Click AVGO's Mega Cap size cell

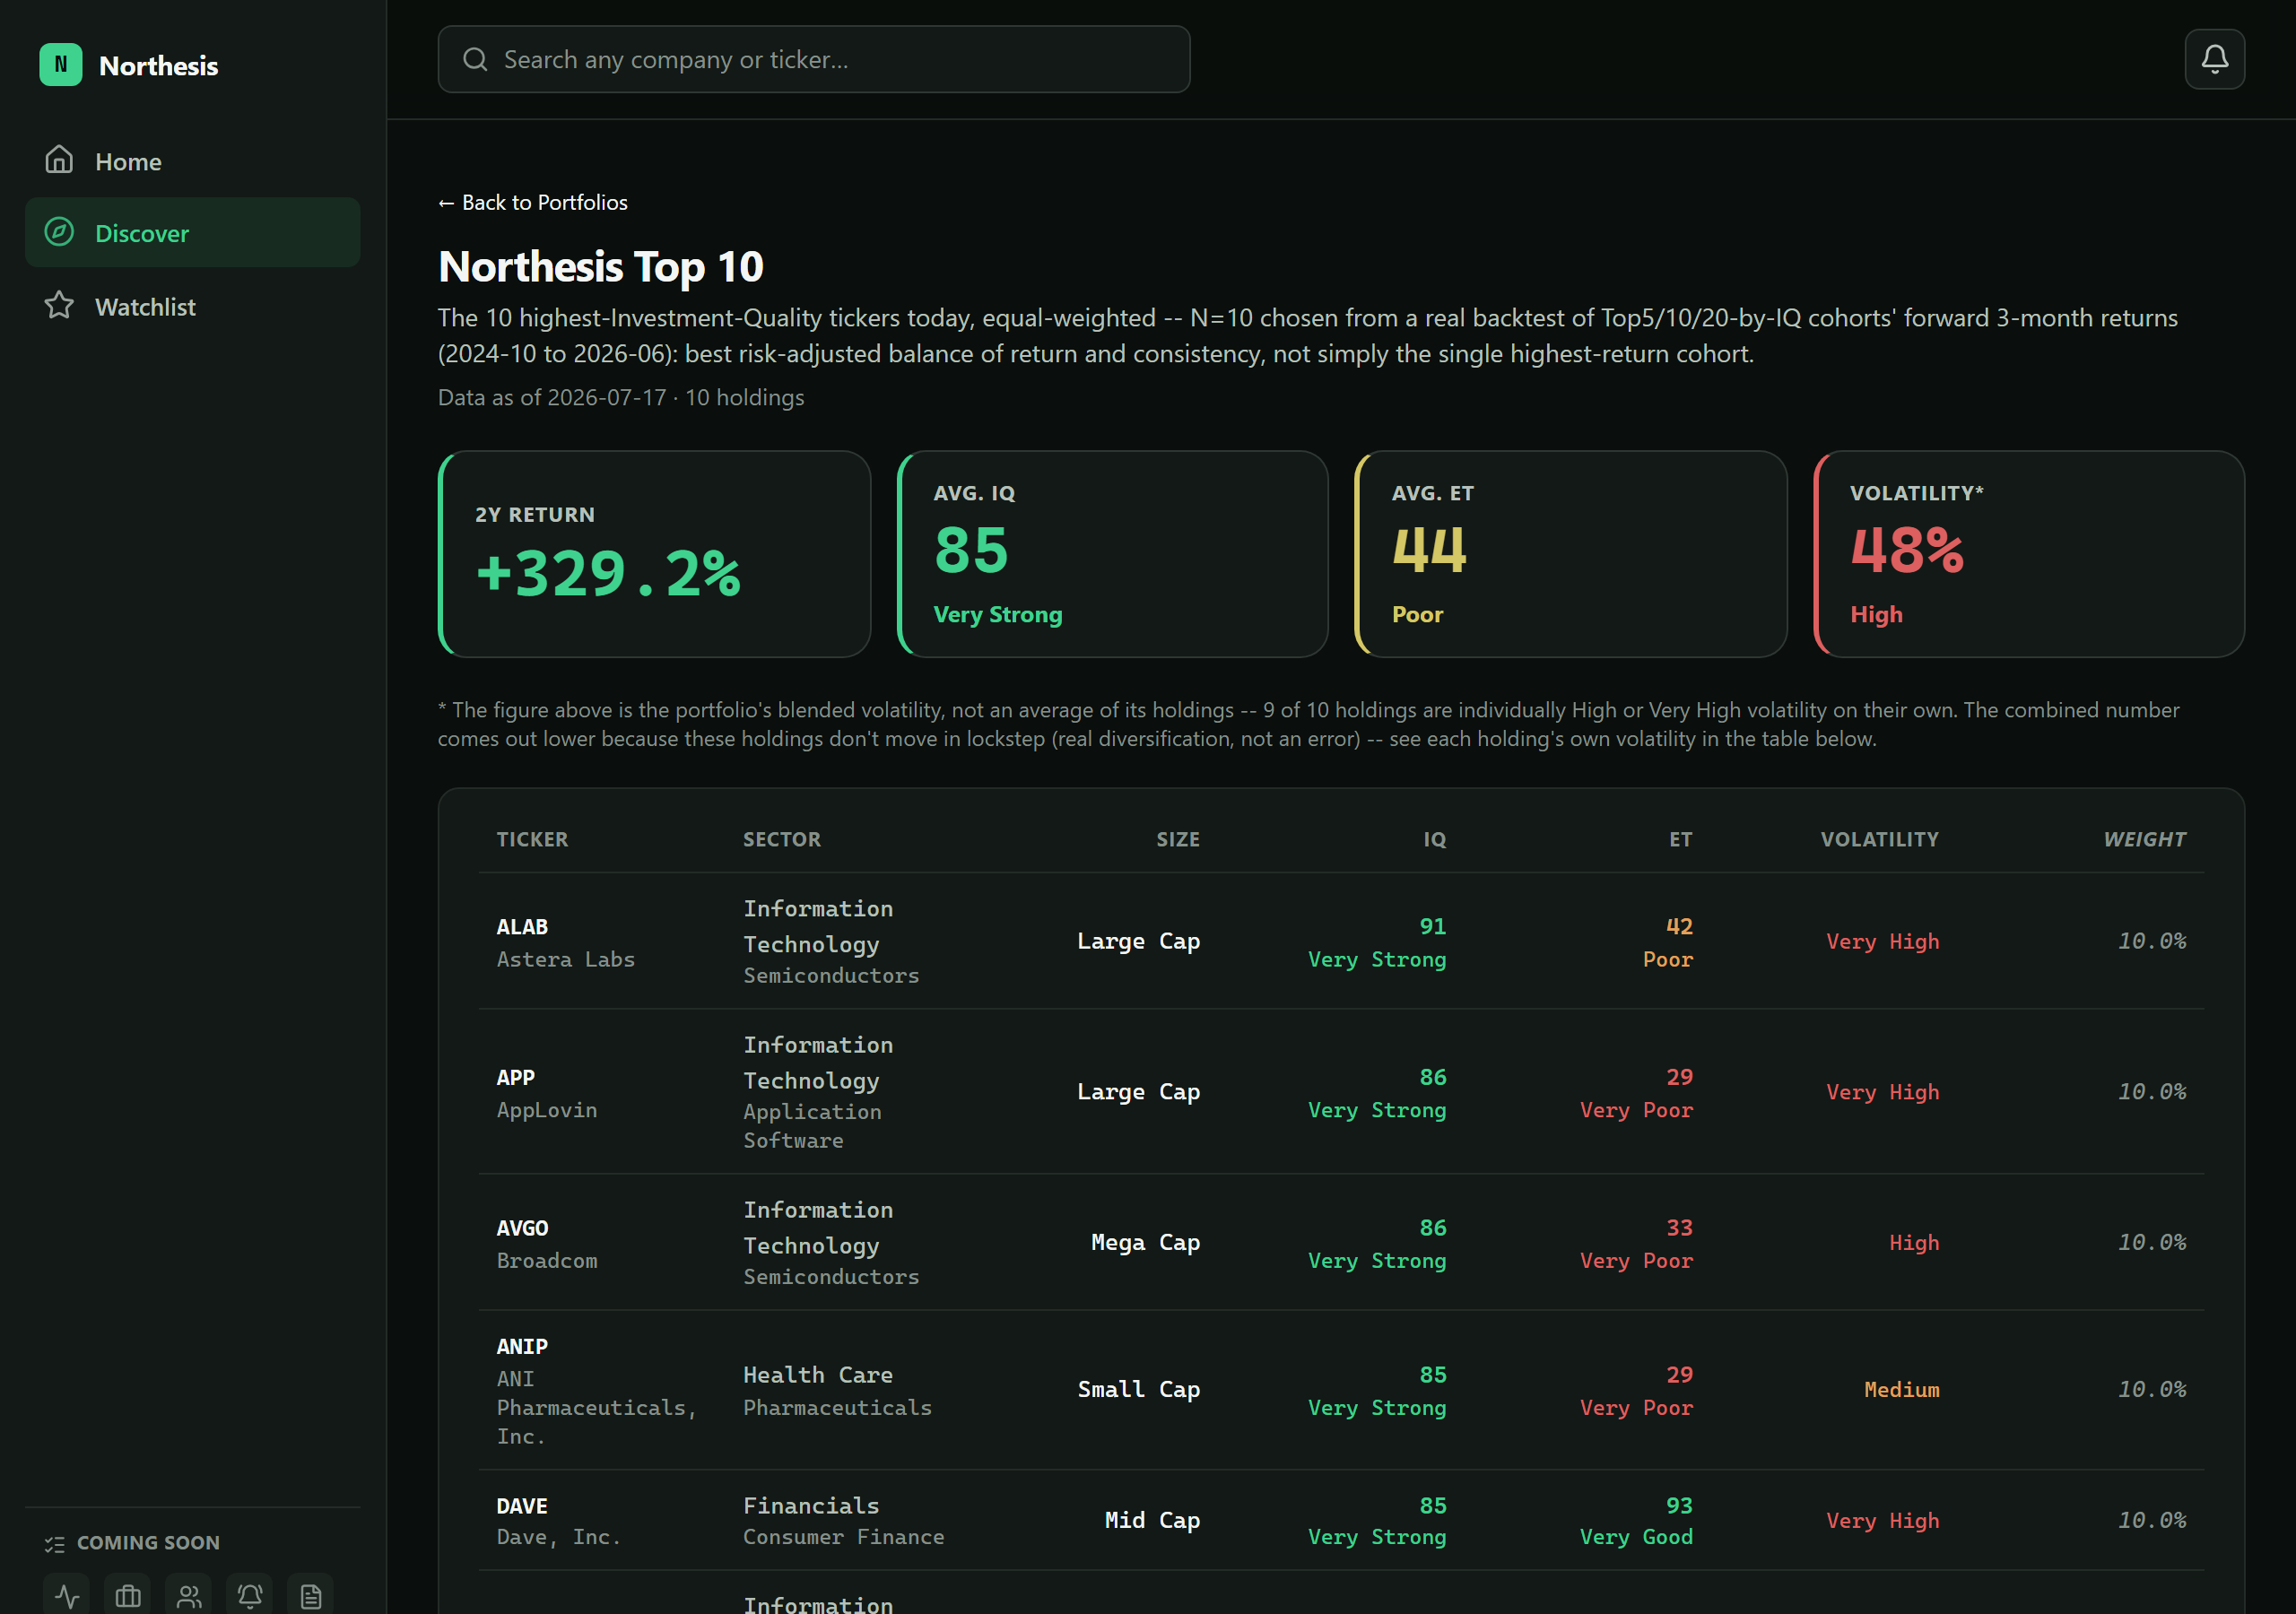click(x=1146, y=1242)
